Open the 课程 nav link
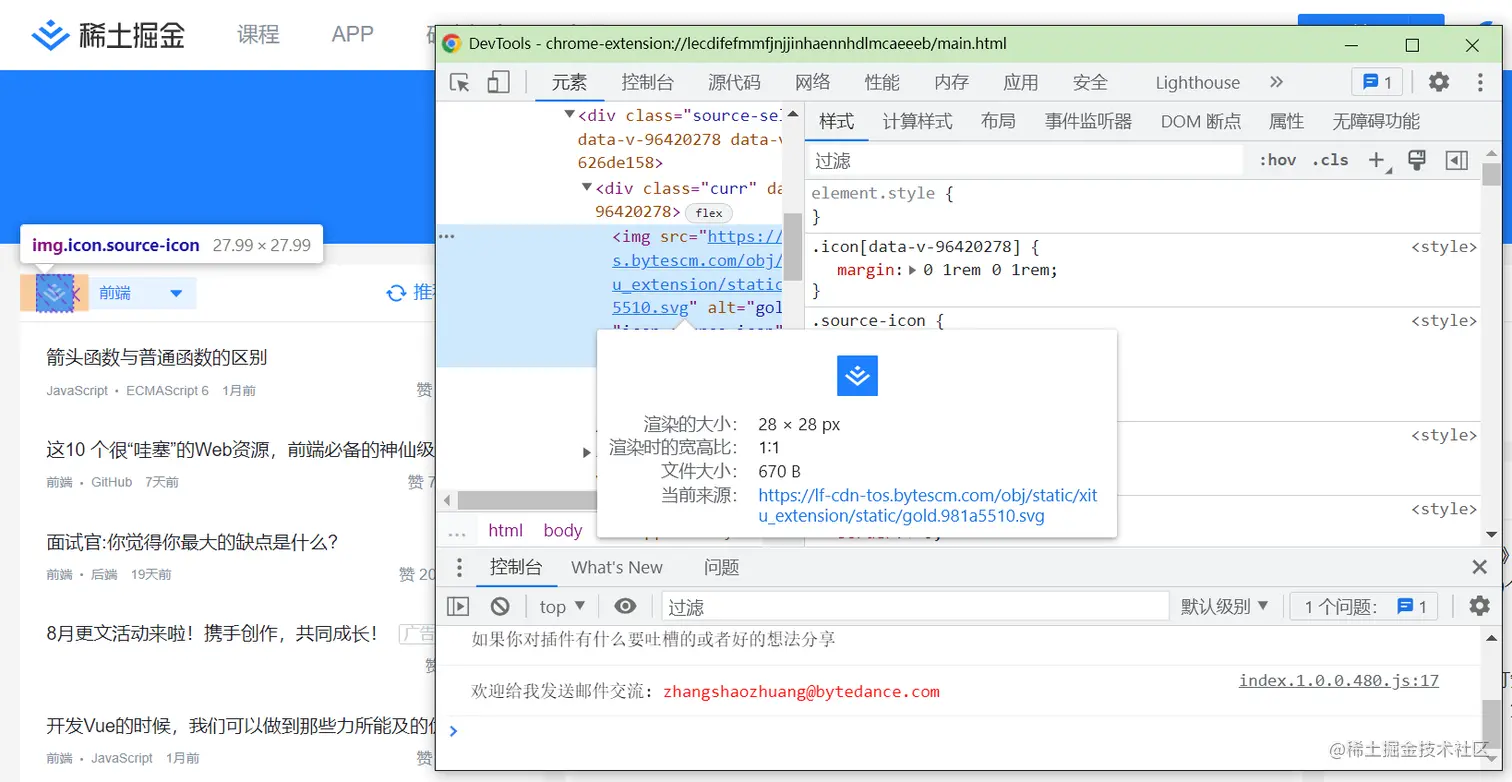This screenshot has width=1512, height=782. pos(258,34)
